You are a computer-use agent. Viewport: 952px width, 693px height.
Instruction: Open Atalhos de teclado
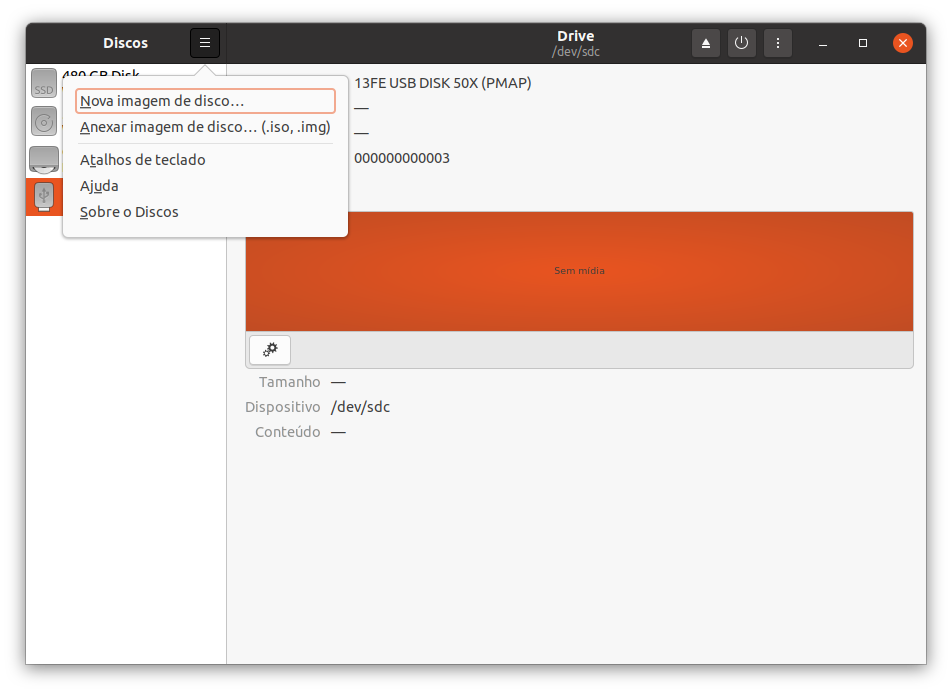point(205,160)
